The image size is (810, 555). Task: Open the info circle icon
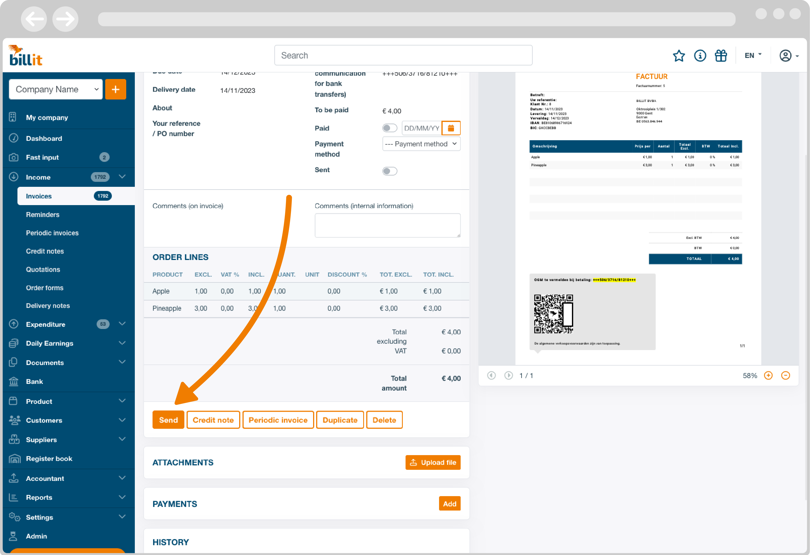pos(700,56)
